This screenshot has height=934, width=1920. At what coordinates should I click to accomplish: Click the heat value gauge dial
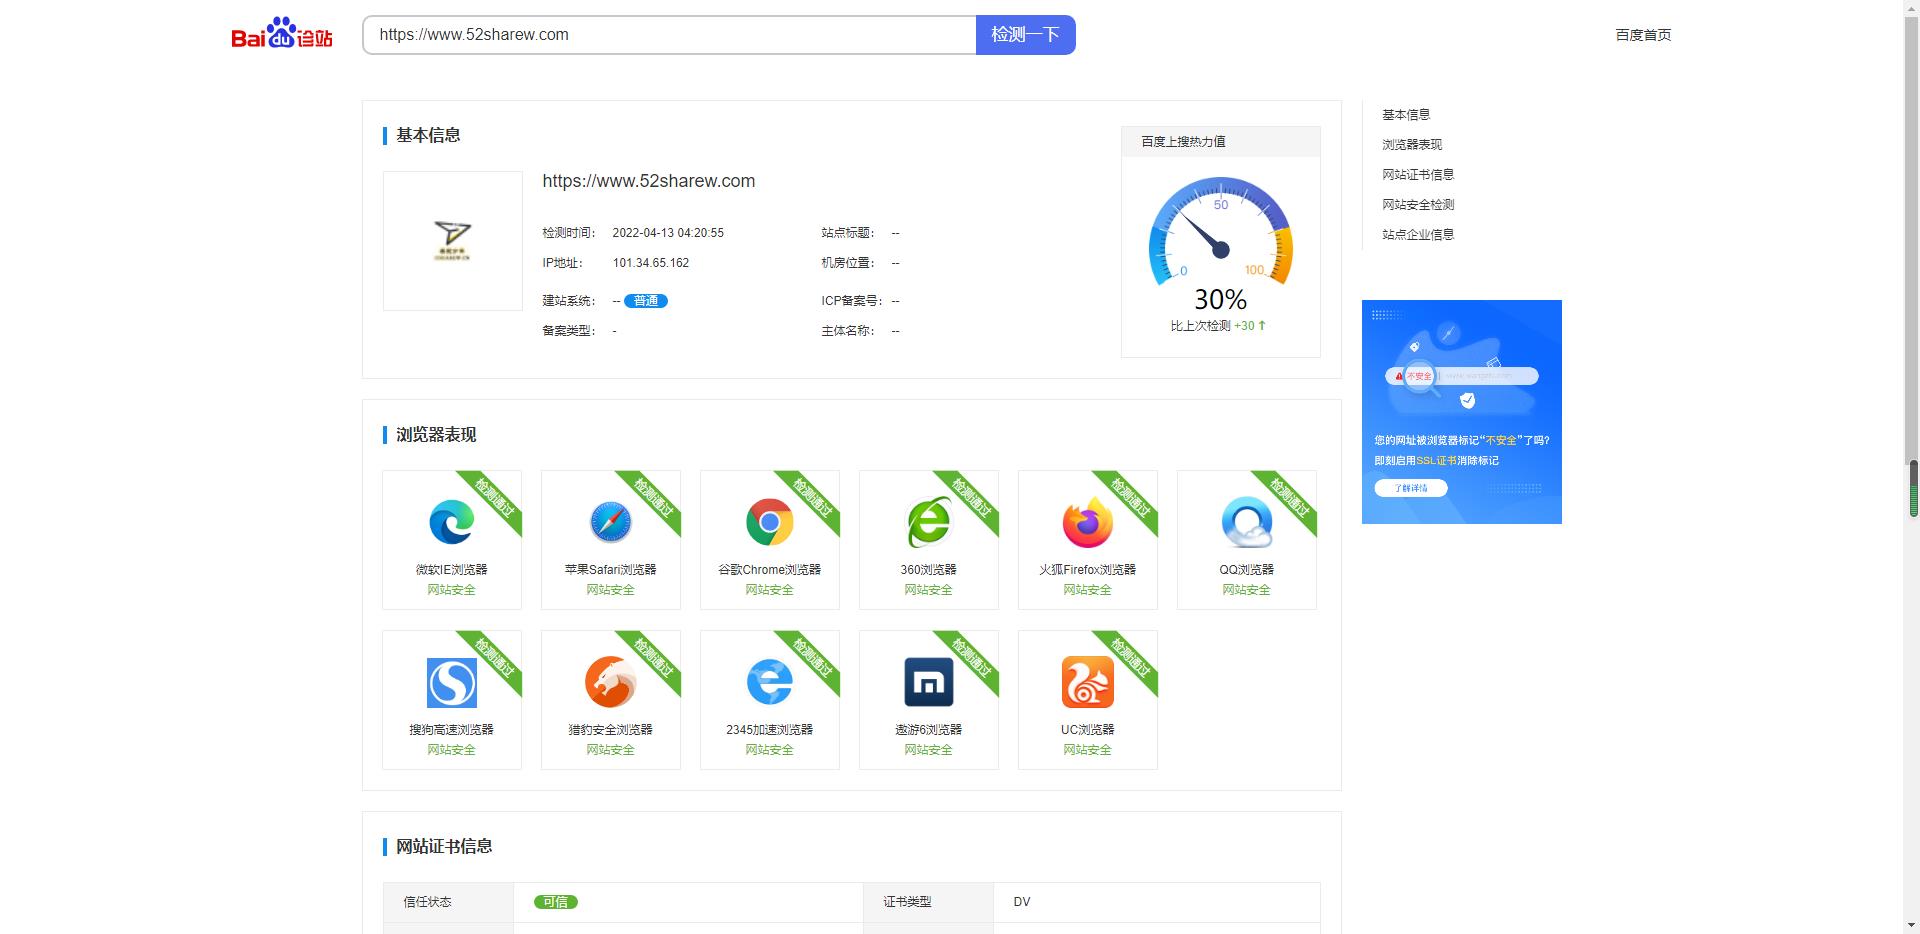(1220, 232)
